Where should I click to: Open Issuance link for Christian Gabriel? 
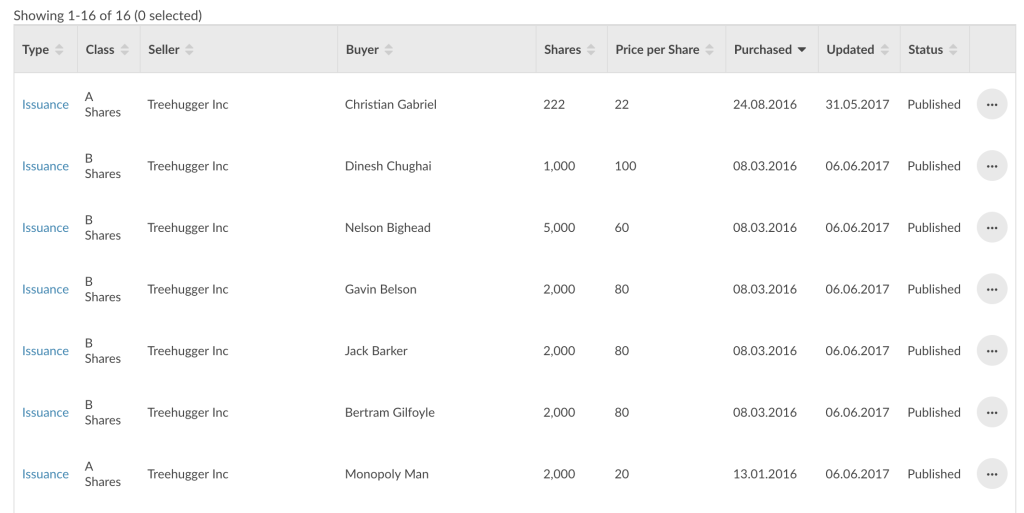[45, 104]
